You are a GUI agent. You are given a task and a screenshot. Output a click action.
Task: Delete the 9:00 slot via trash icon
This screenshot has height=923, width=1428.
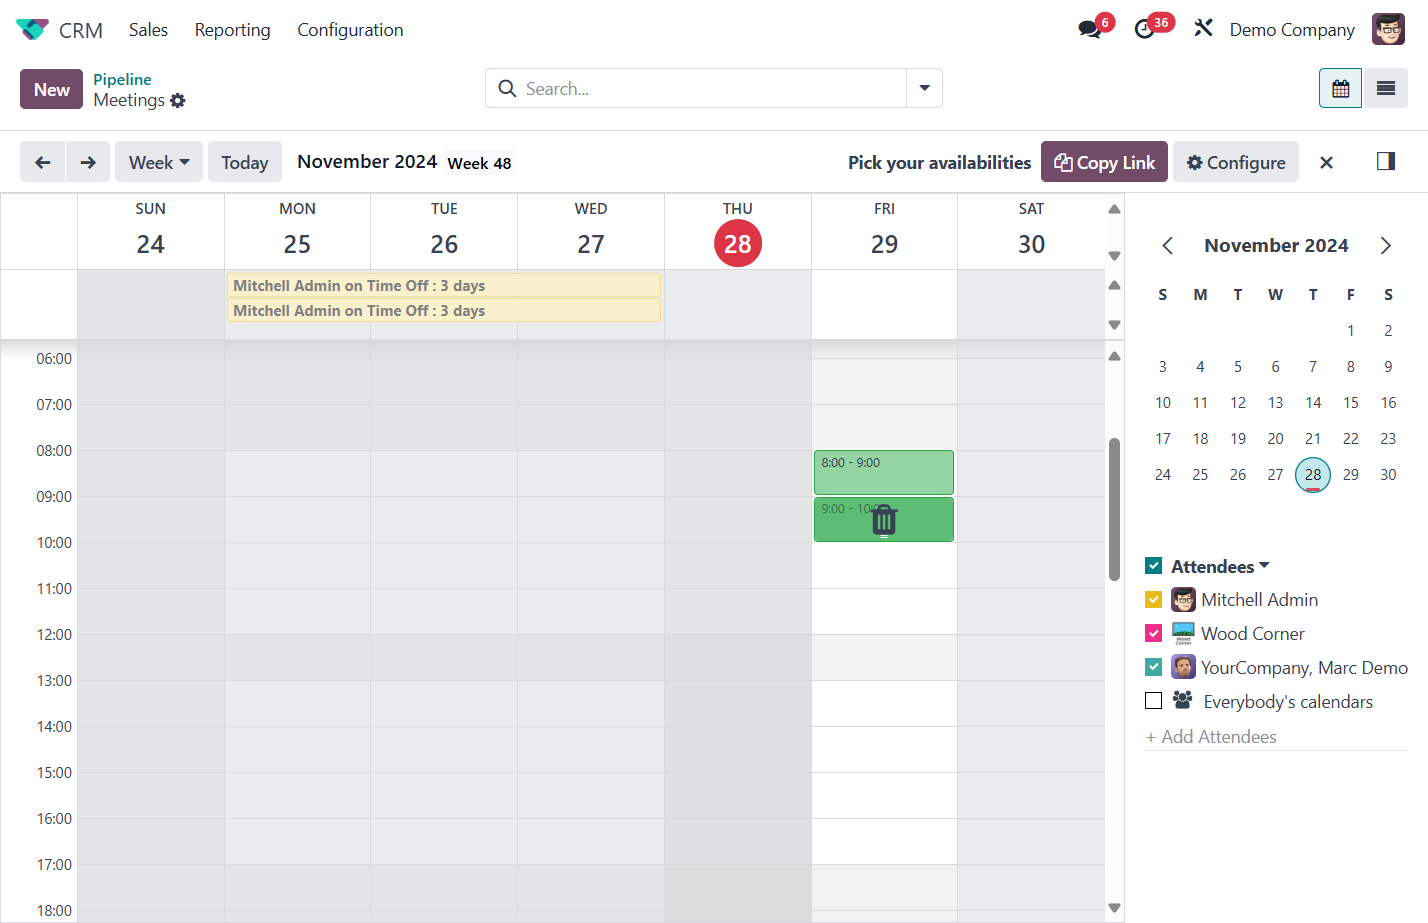[x=884, y=520]
